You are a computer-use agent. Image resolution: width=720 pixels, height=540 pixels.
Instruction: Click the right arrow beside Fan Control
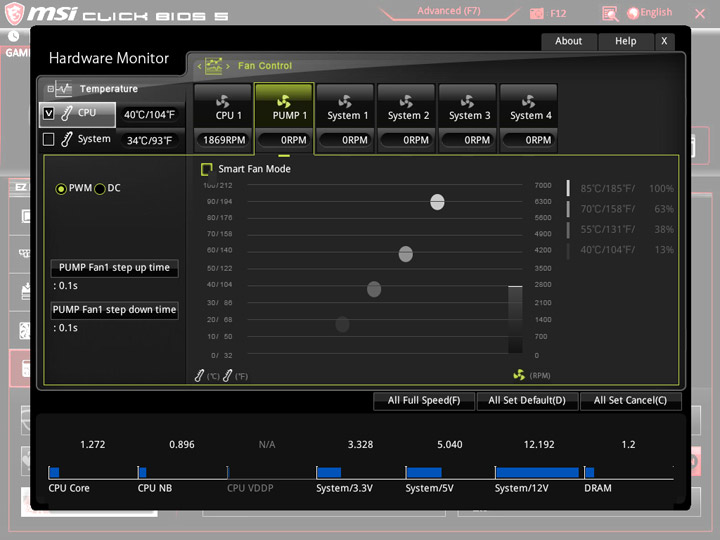(x=228, y=67)
